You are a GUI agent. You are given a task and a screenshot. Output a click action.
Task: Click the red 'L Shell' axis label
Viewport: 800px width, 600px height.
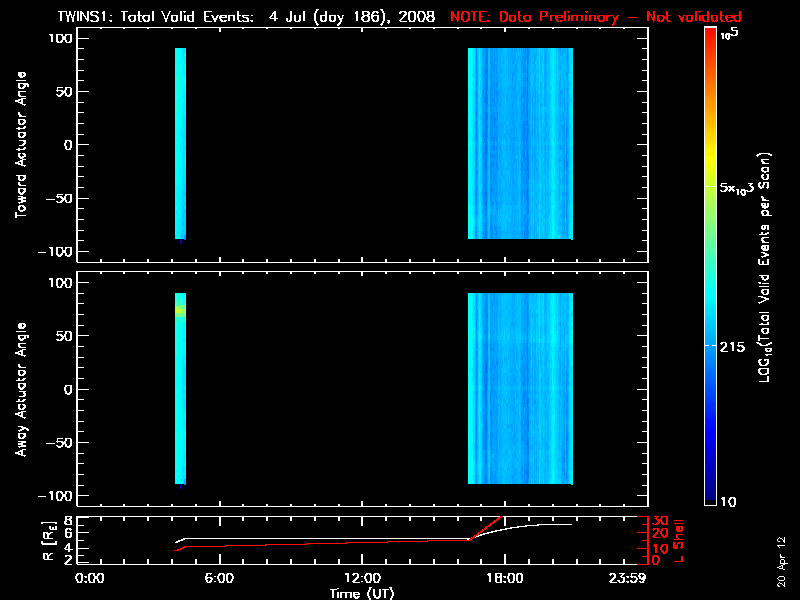click(678, 541)
